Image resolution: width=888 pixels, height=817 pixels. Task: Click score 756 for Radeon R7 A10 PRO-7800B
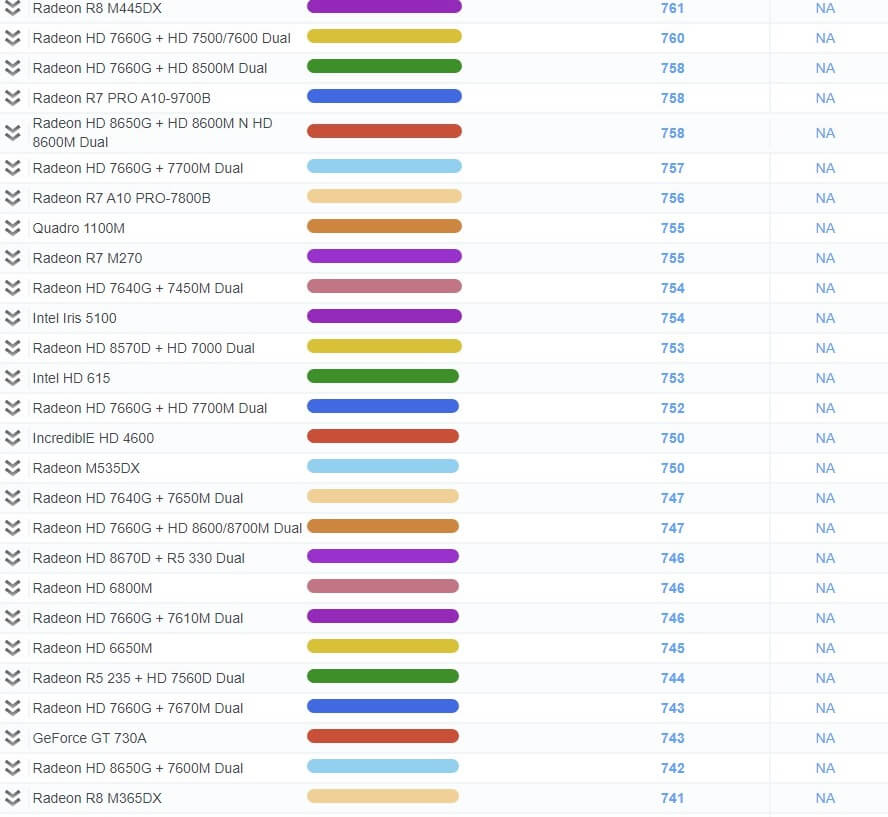[x=672, y=199]
